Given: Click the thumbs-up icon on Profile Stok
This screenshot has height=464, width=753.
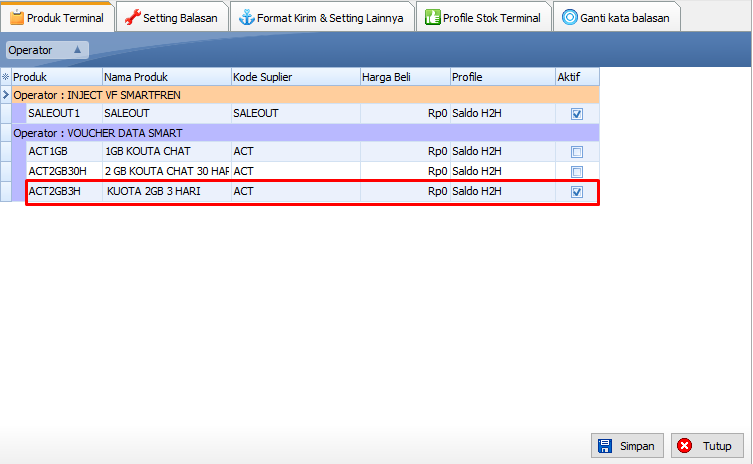Looking at the screenshot, I should [433, 18].
